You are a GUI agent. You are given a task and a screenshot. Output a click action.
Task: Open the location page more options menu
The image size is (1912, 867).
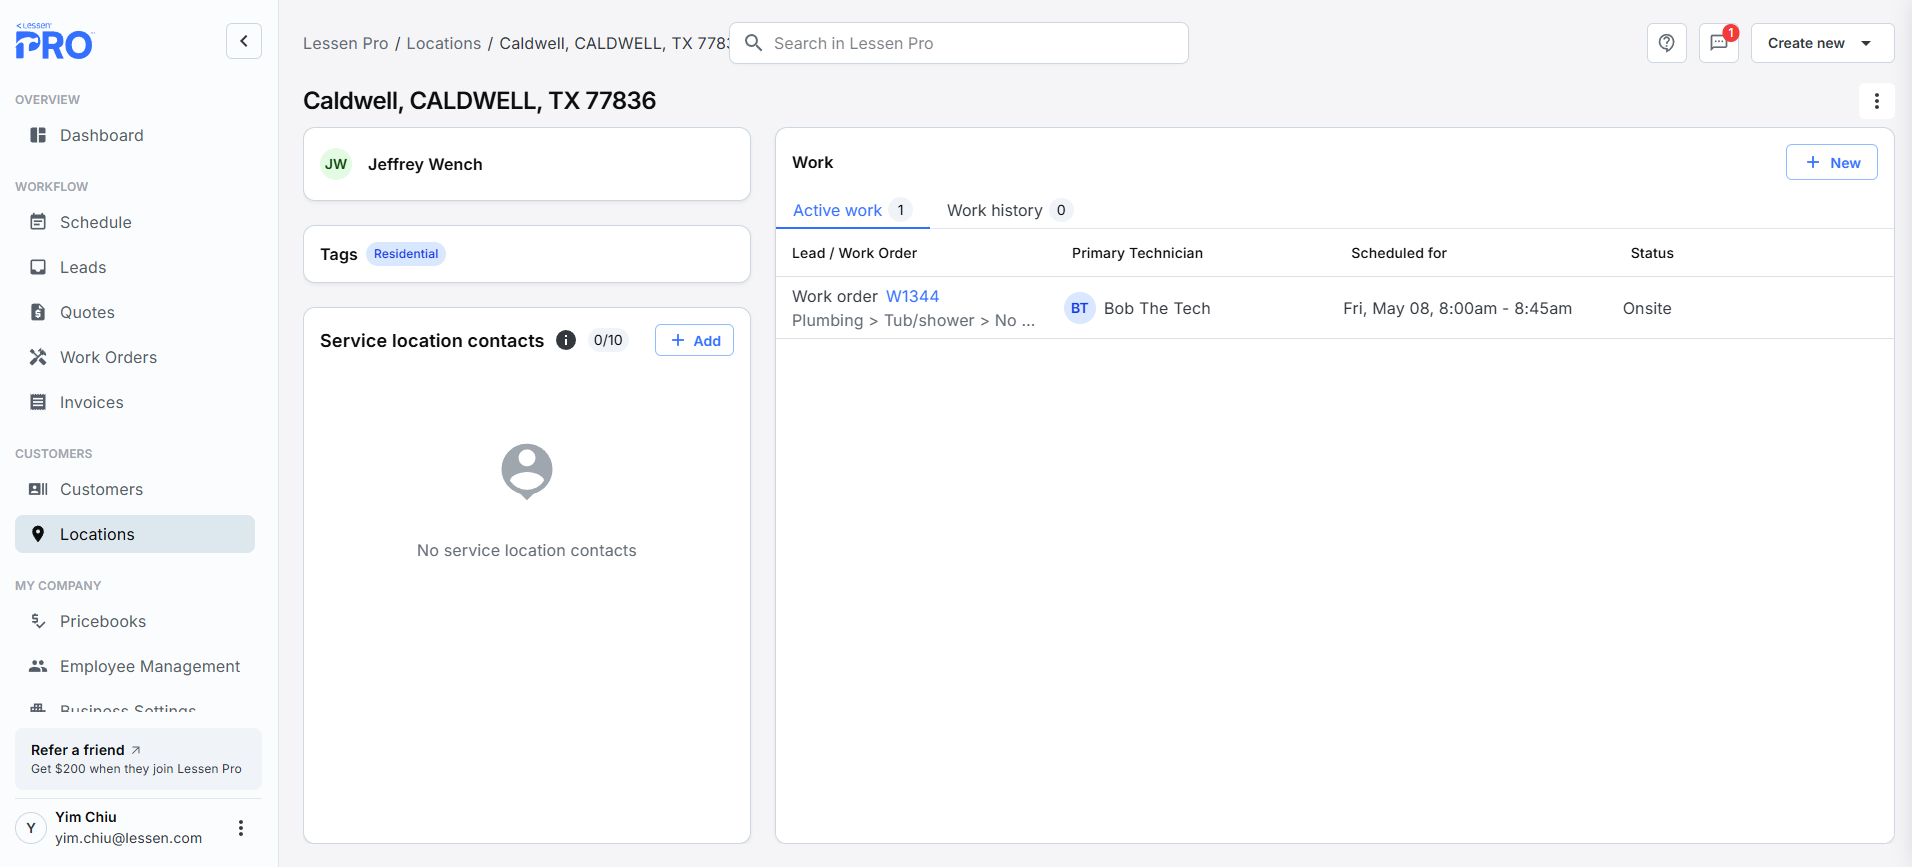[1877, 101]
